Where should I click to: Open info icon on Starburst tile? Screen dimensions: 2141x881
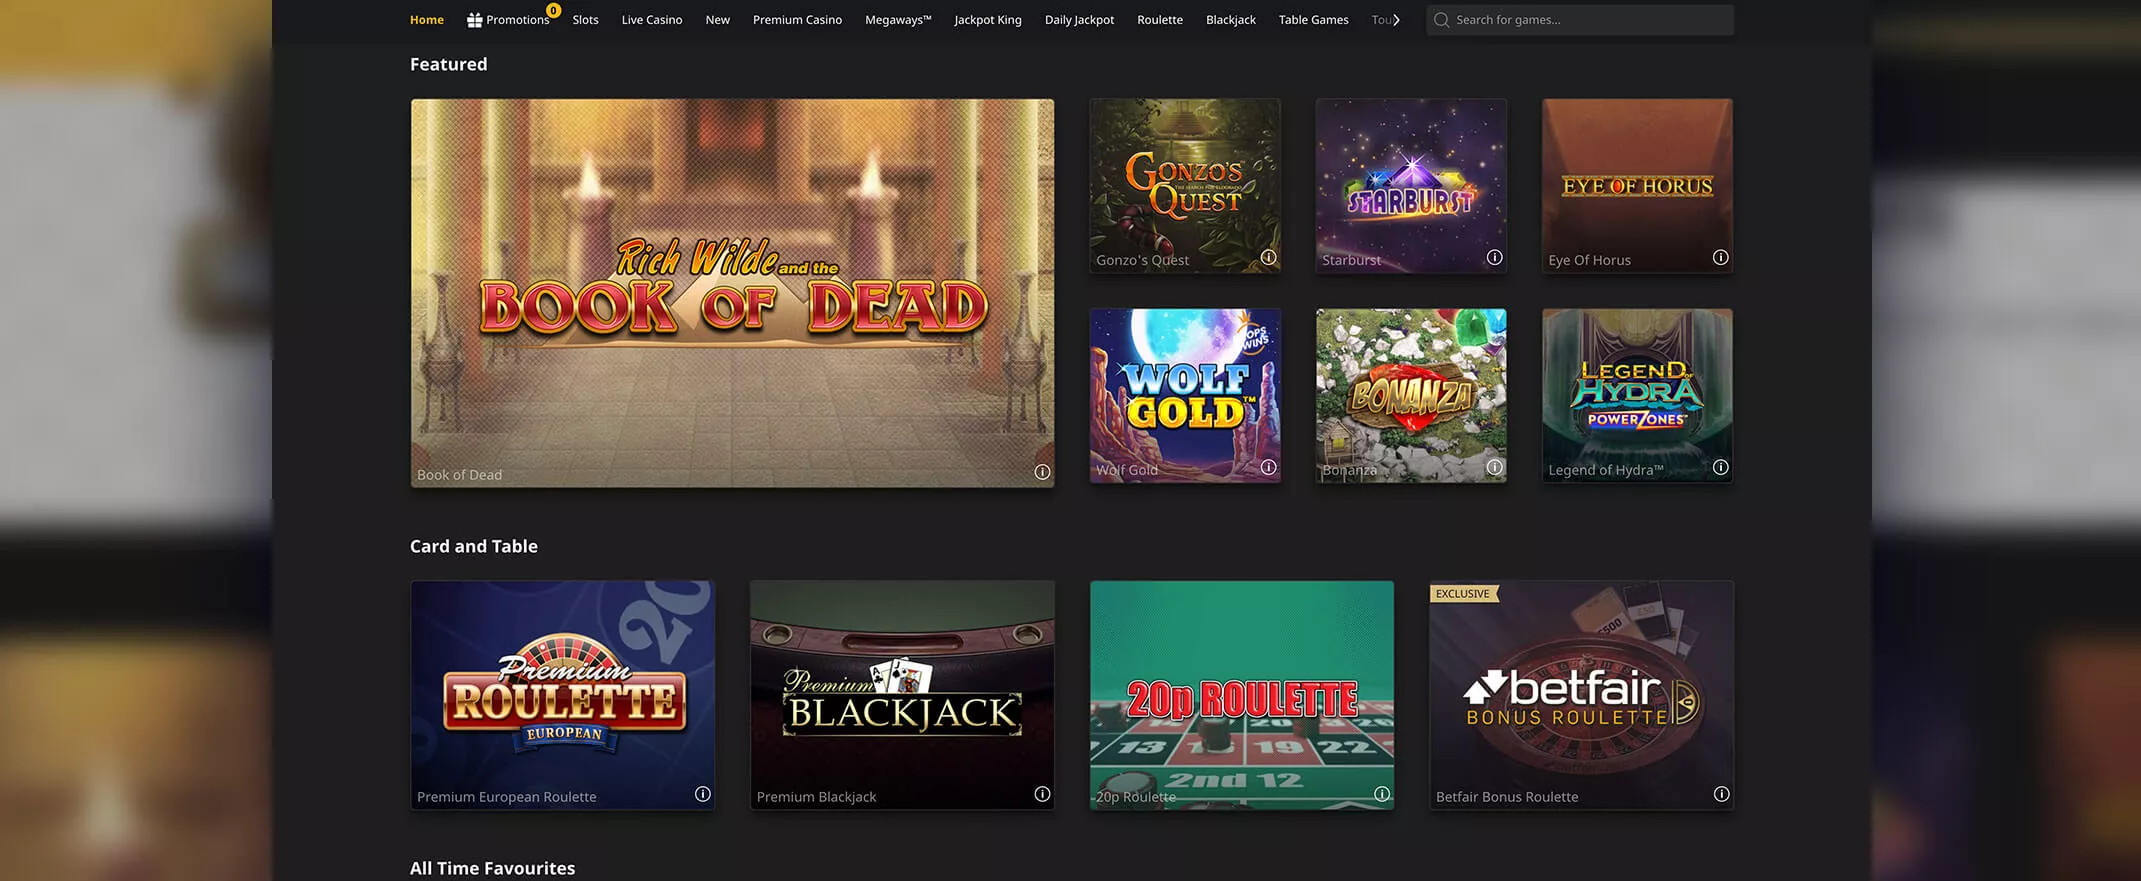point(1494,257)
